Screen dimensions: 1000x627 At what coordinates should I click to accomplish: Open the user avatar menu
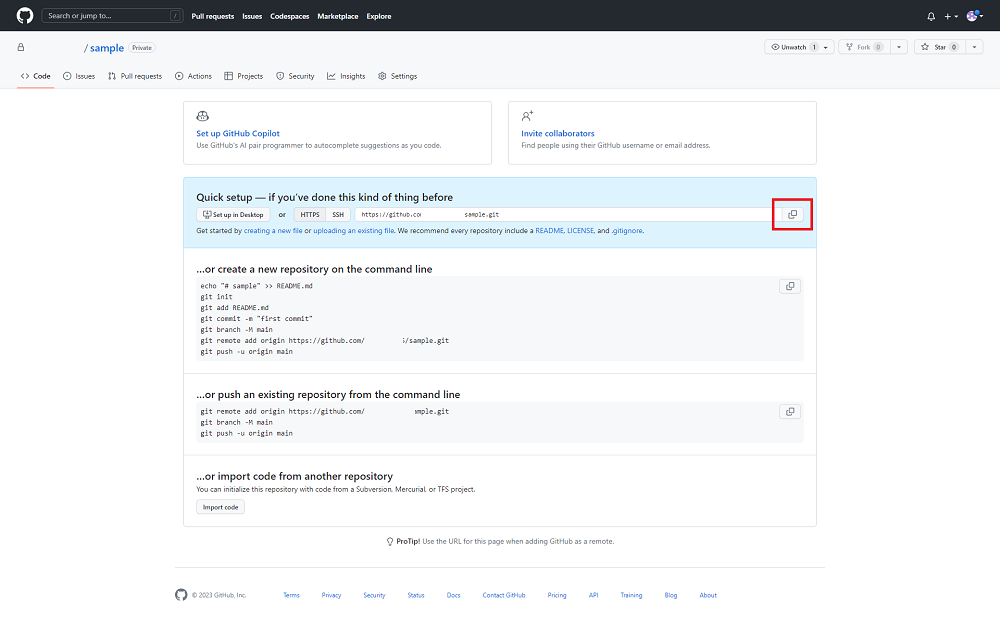[974, 16]
